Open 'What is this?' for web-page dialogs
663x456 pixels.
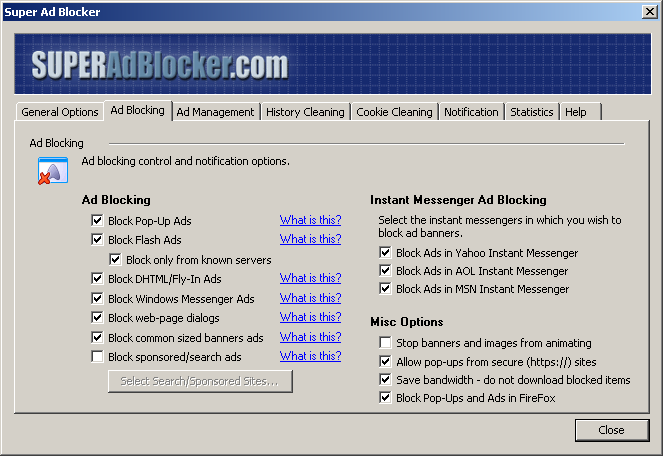310,317
